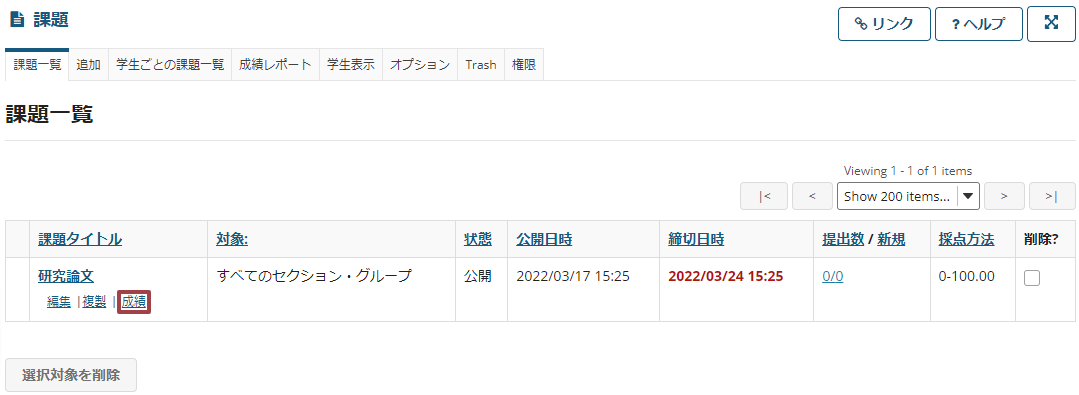This screenshot has height=395, width=1079.
Task: Open the リンク button with chain icon
Action: [884, 24]
